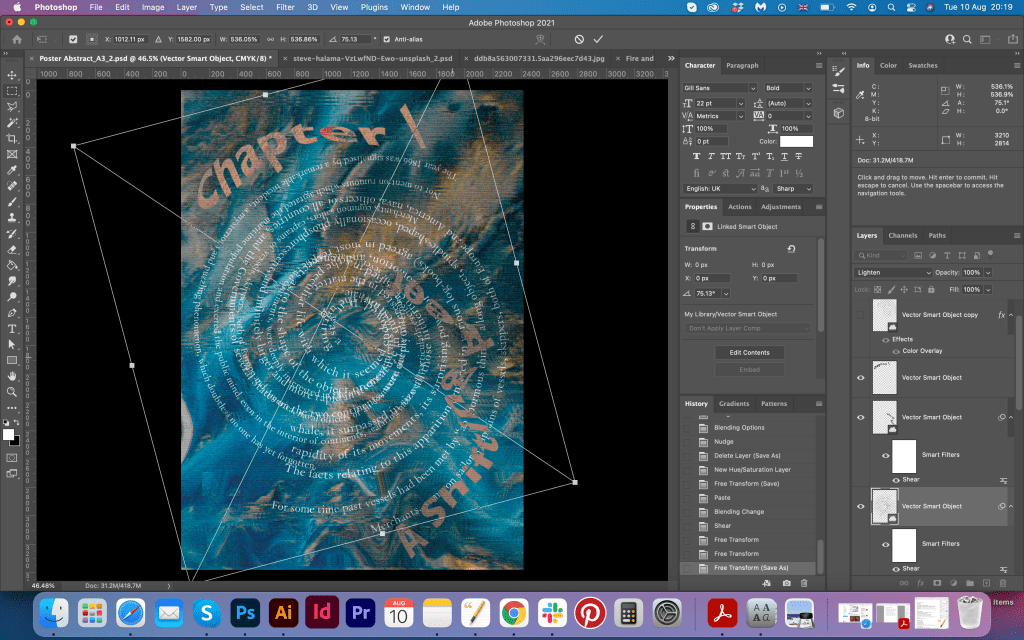Open the Gill Sans font family dropdown
The image size is (1024, 640).
pyautogui.click(x=720, y=88)
